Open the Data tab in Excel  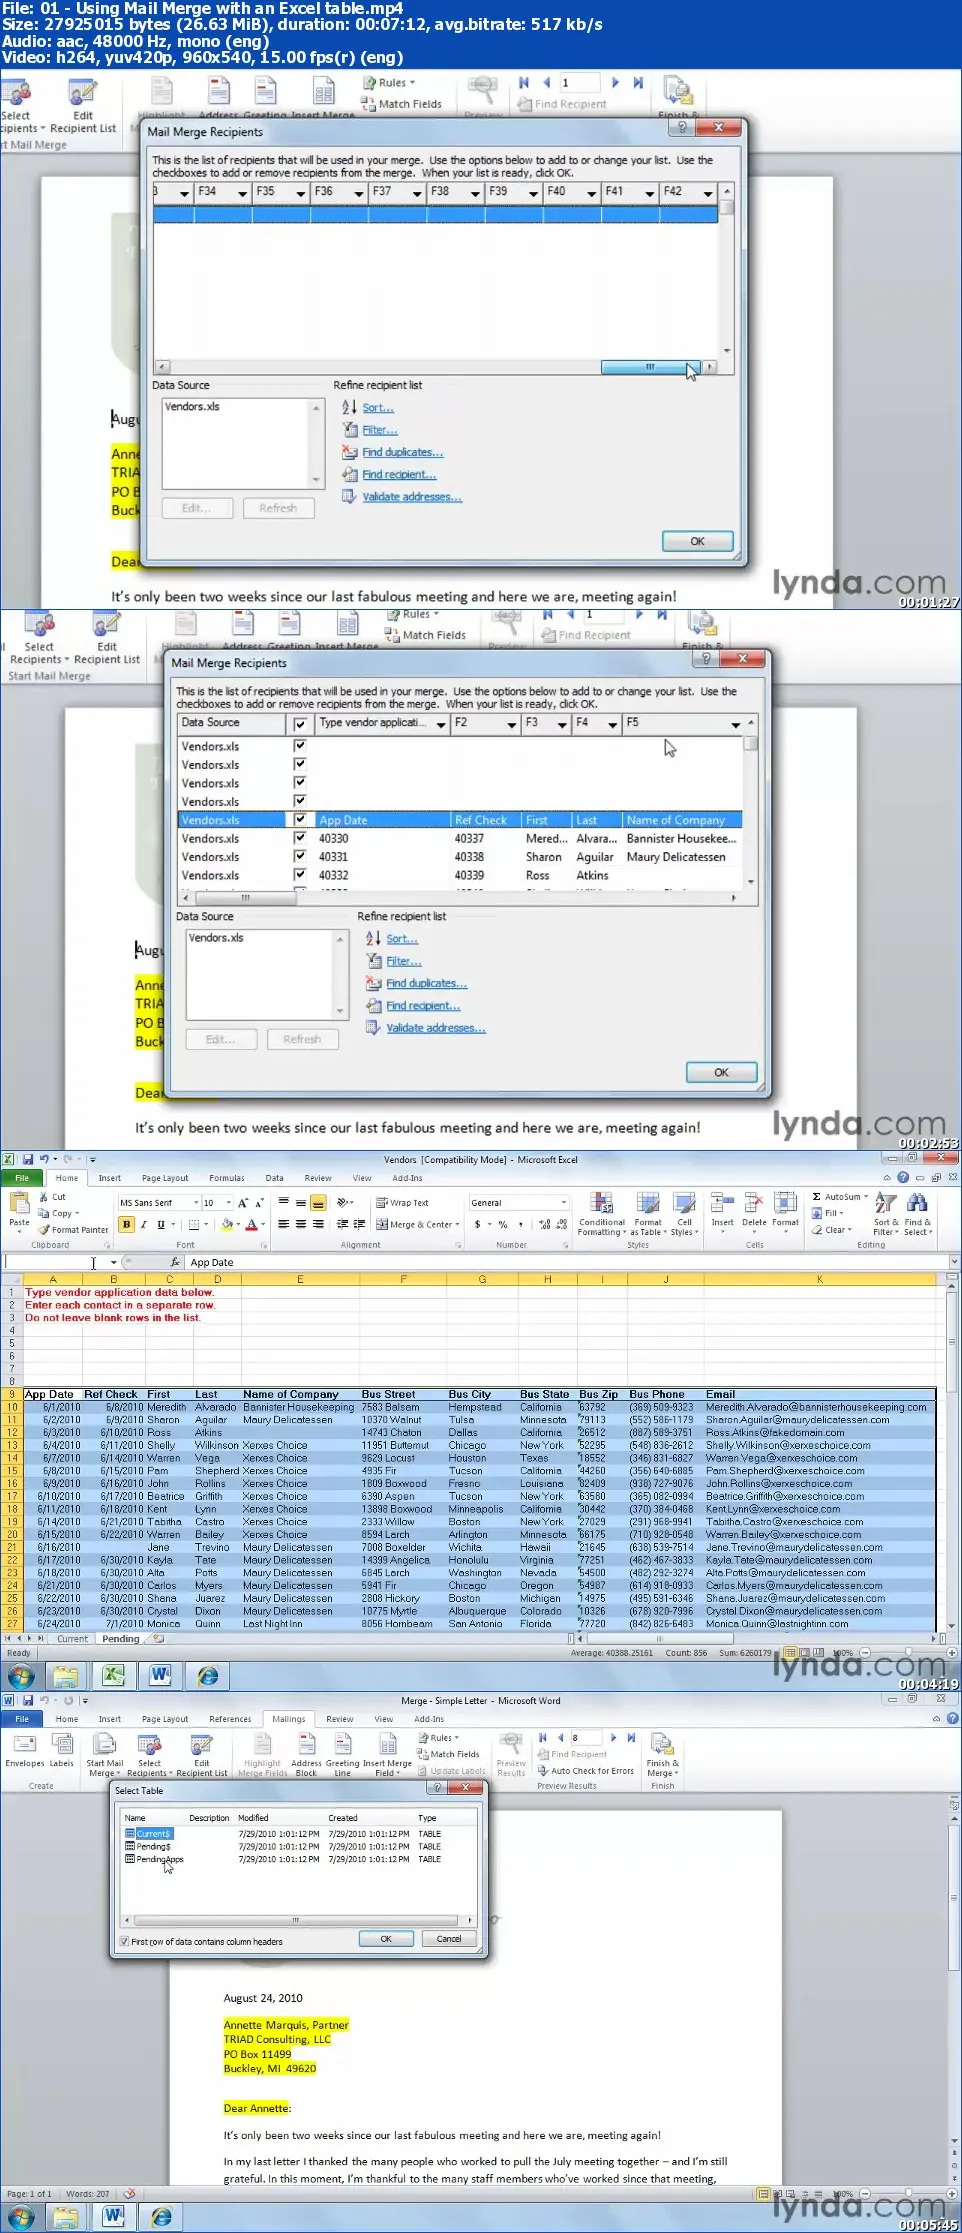(274, 1178)
